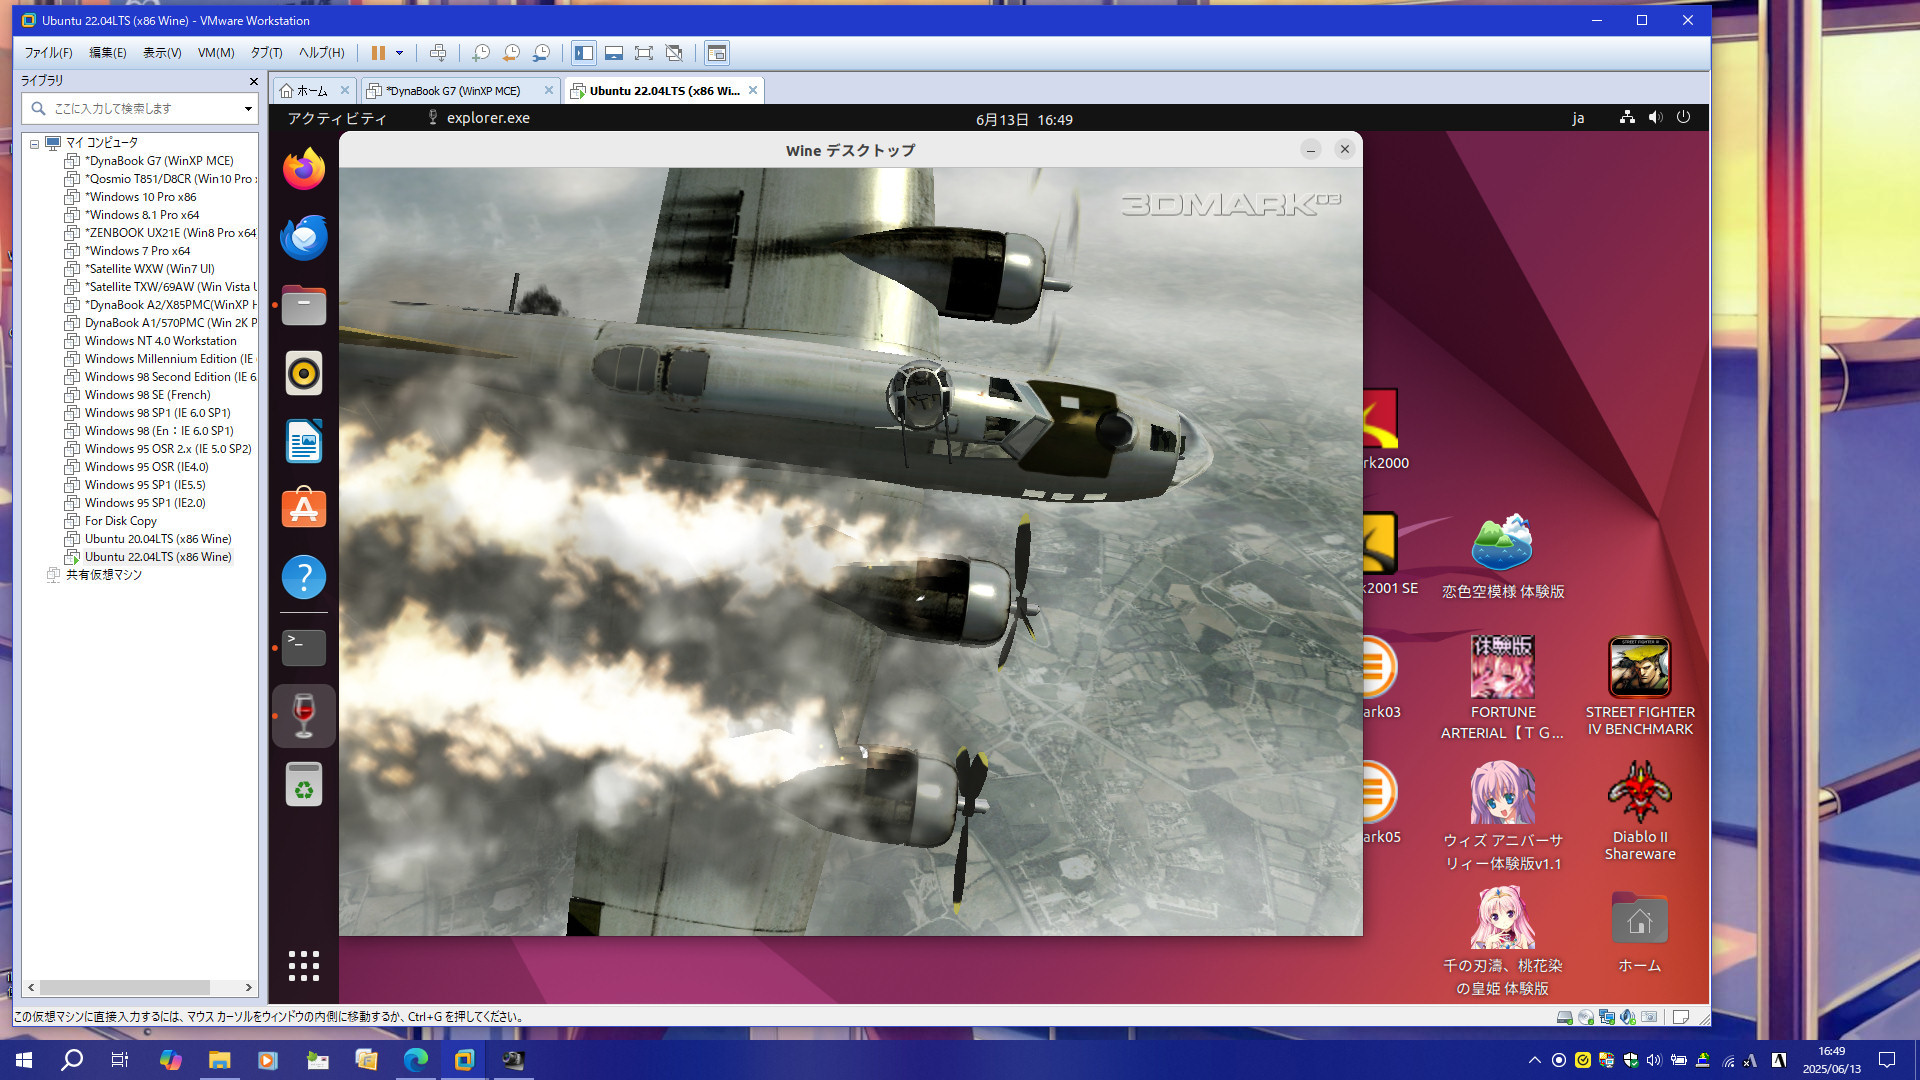Close the library panel
1920x1080 pixels.
[253, 81]
